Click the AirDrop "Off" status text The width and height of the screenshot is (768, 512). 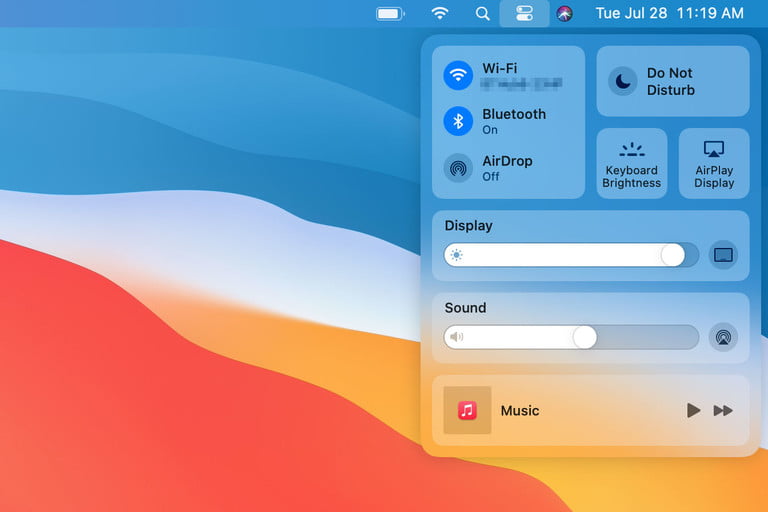491,176
